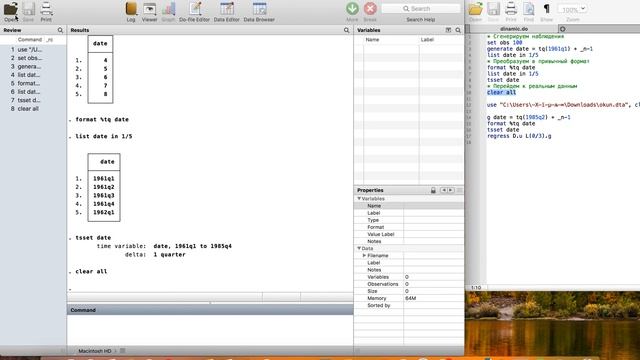Click the tsset date line in Results

93,238
